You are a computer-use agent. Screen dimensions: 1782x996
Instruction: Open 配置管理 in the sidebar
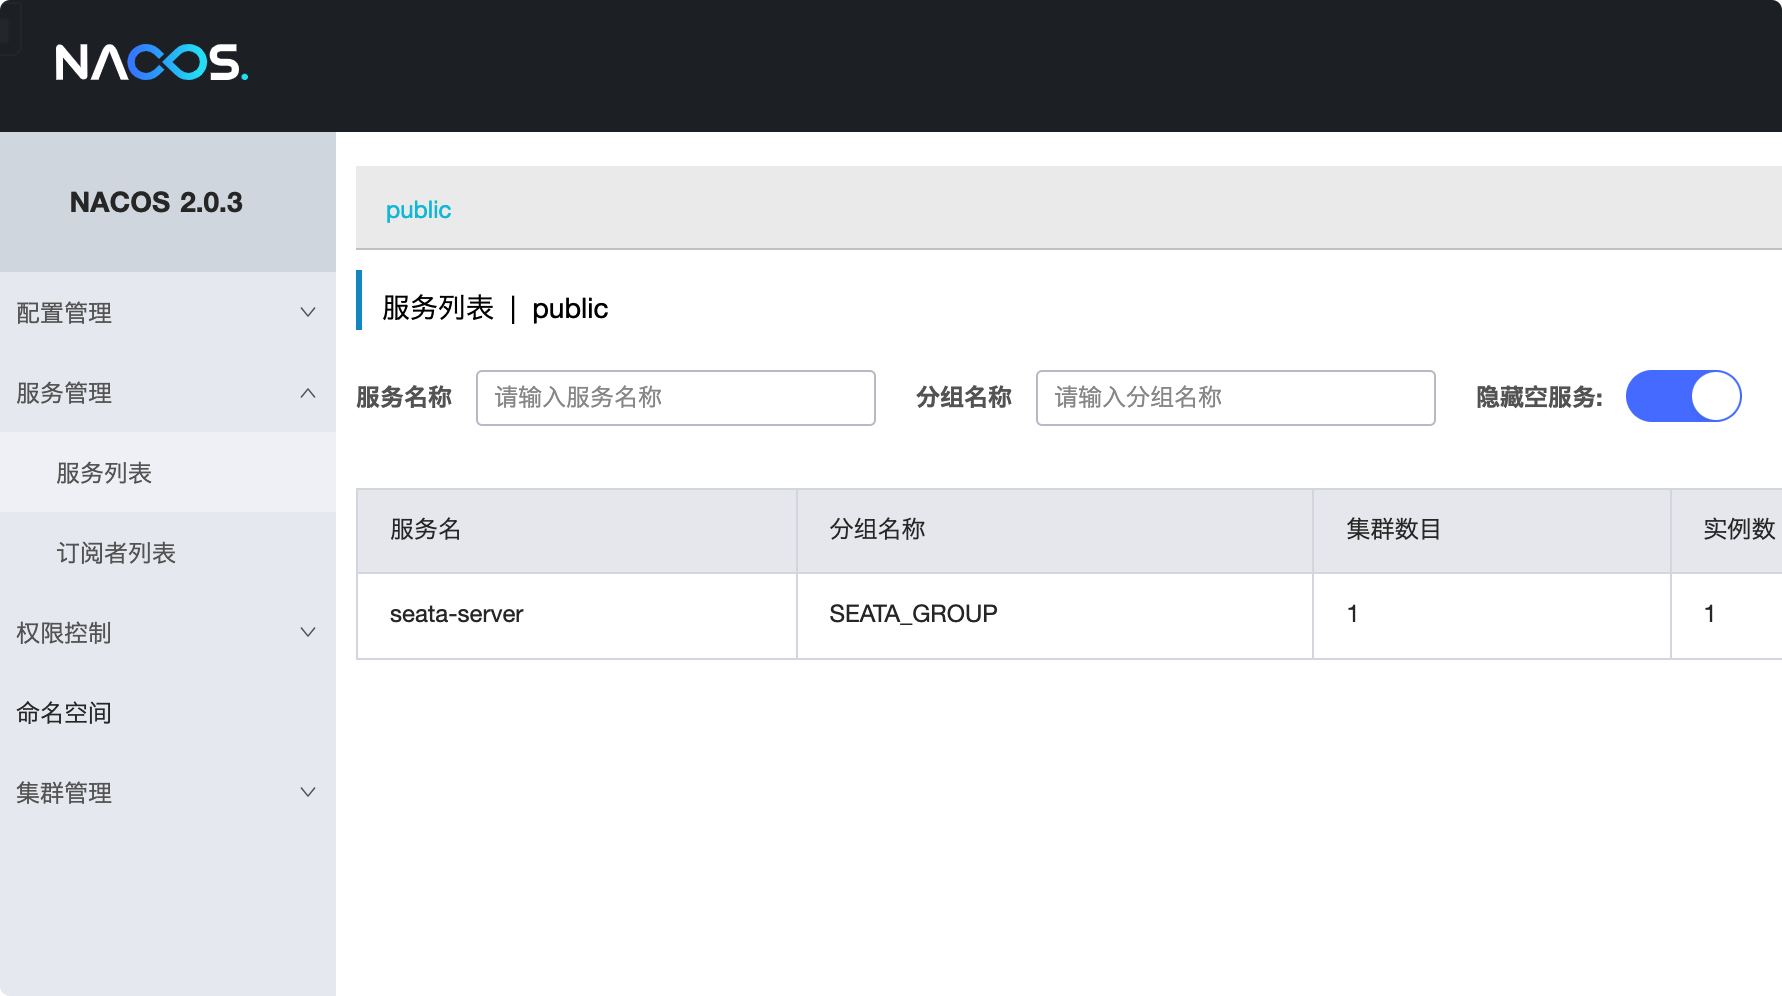click(168, 312)
